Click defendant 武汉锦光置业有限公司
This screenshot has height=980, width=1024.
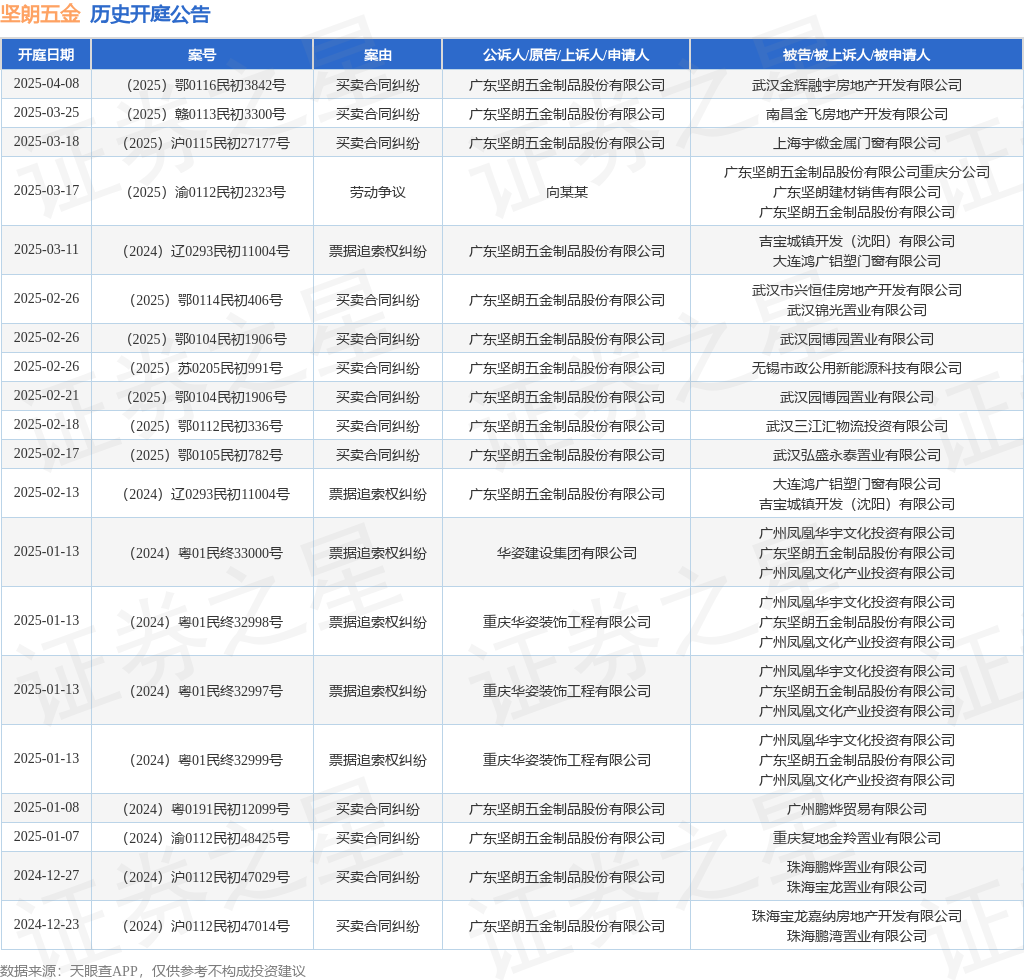pyautogui.click(x=857, y=310)
